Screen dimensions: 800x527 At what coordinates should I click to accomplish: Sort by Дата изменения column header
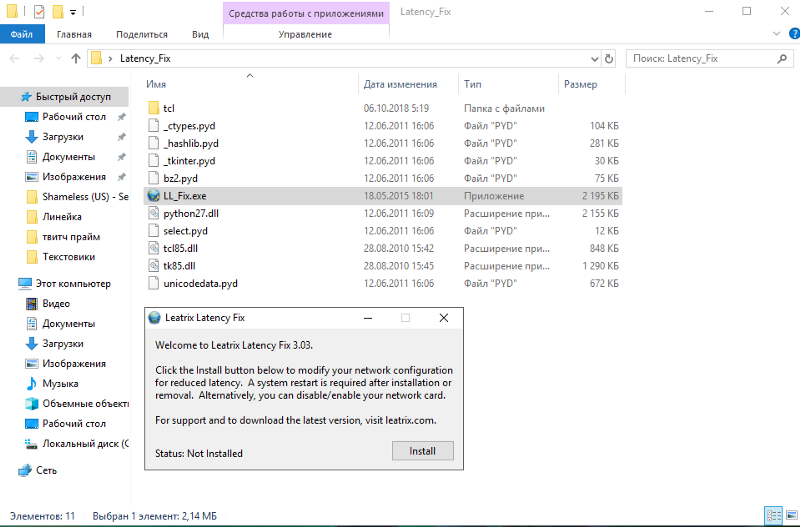point(401,84)
